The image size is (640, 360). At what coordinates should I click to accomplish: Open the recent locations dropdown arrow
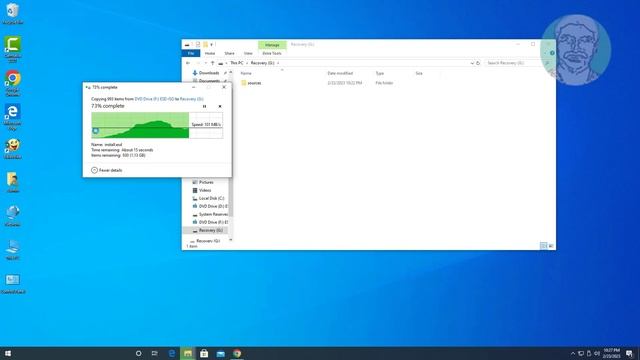click(x=206, y=63)
